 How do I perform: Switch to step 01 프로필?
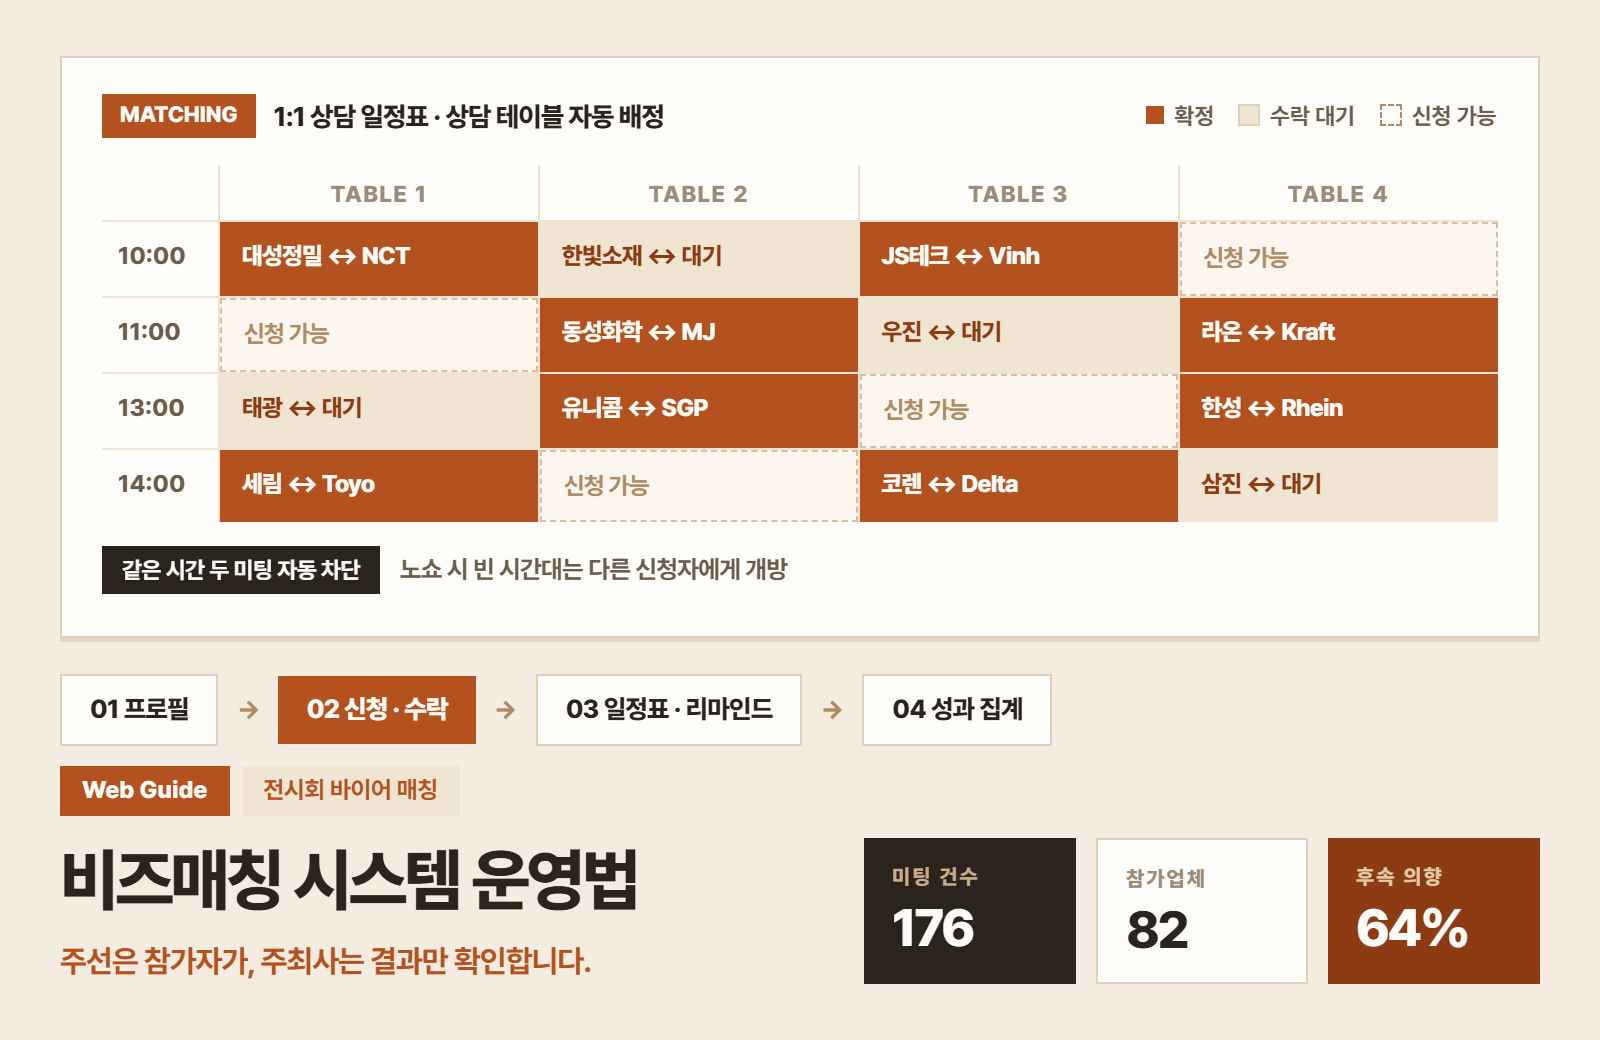click(x=139, y=710)
